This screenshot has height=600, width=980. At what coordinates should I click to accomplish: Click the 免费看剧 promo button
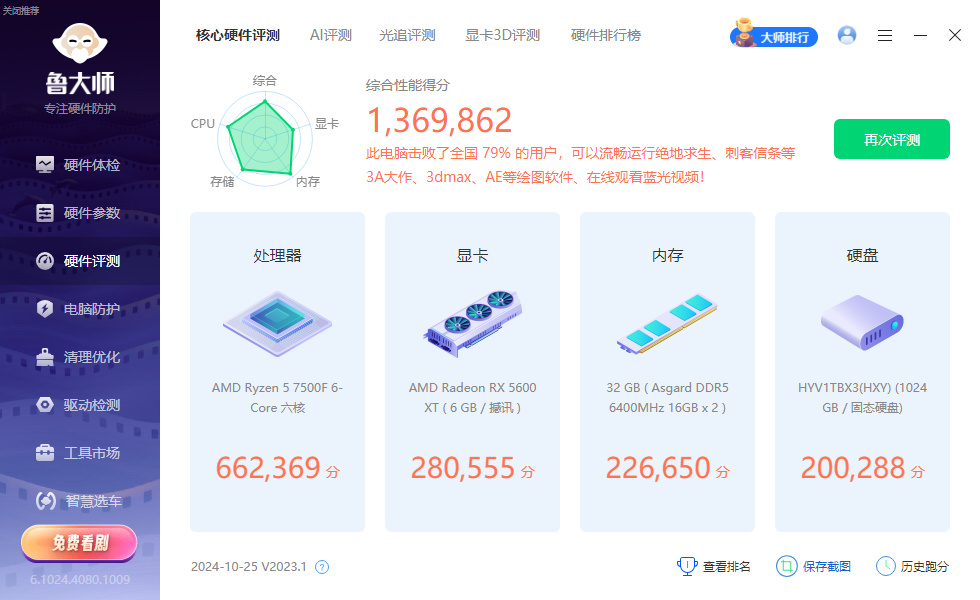(79, 543)
